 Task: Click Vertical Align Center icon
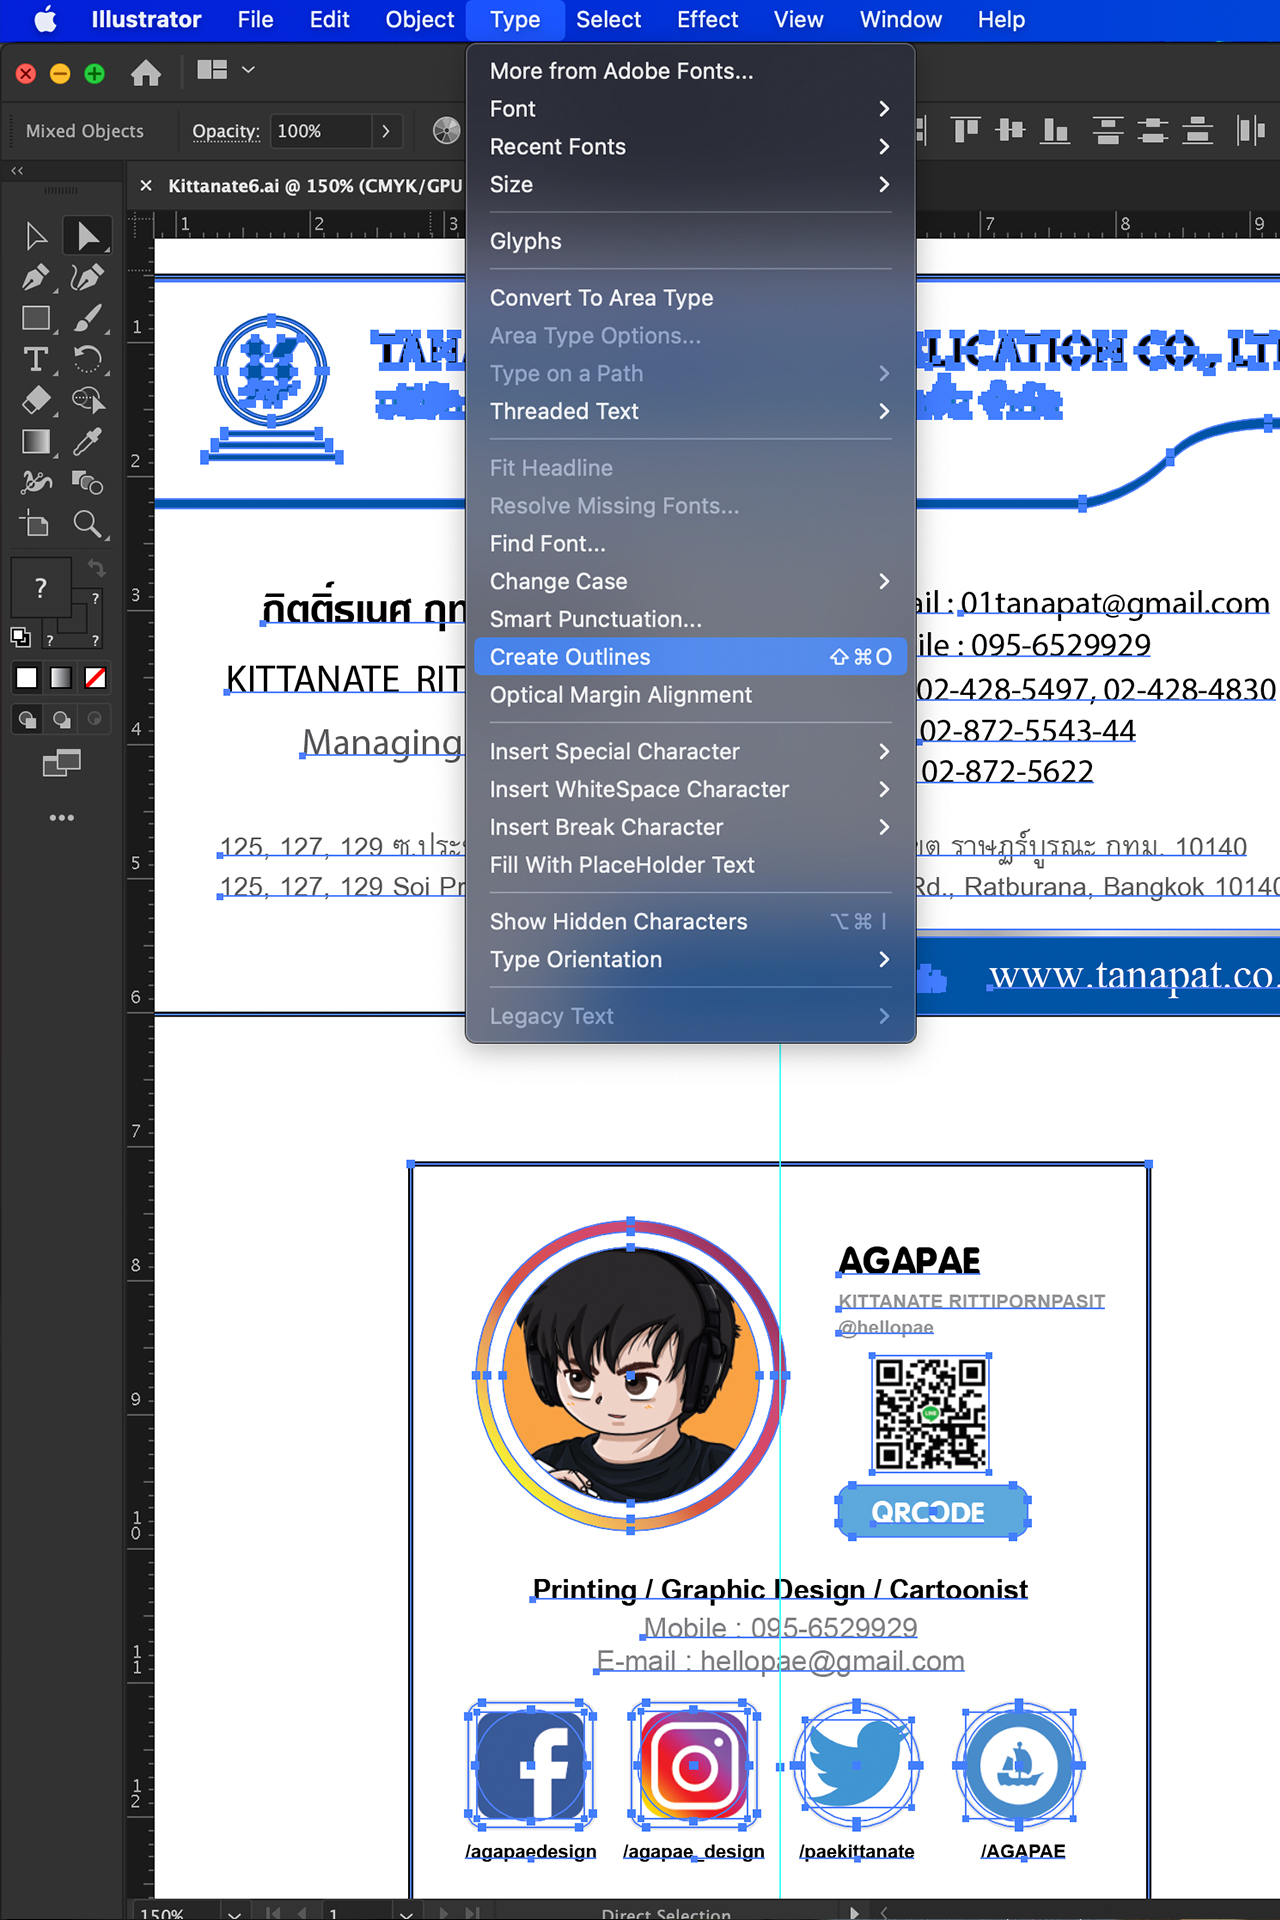(x=1010, y=130)
